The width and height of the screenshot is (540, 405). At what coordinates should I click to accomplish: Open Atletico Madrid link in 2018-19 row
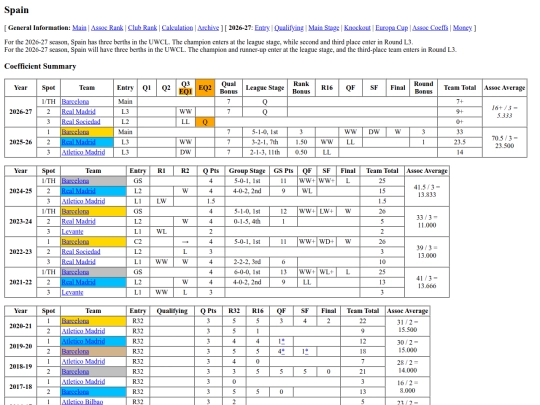(83, 361)
